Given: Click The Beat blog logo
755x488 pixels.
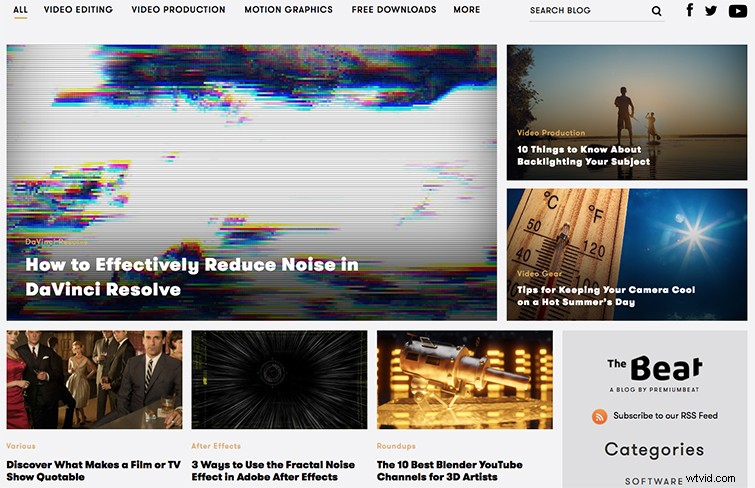Looking at the screenshot, I should click(x=654, y=374).
